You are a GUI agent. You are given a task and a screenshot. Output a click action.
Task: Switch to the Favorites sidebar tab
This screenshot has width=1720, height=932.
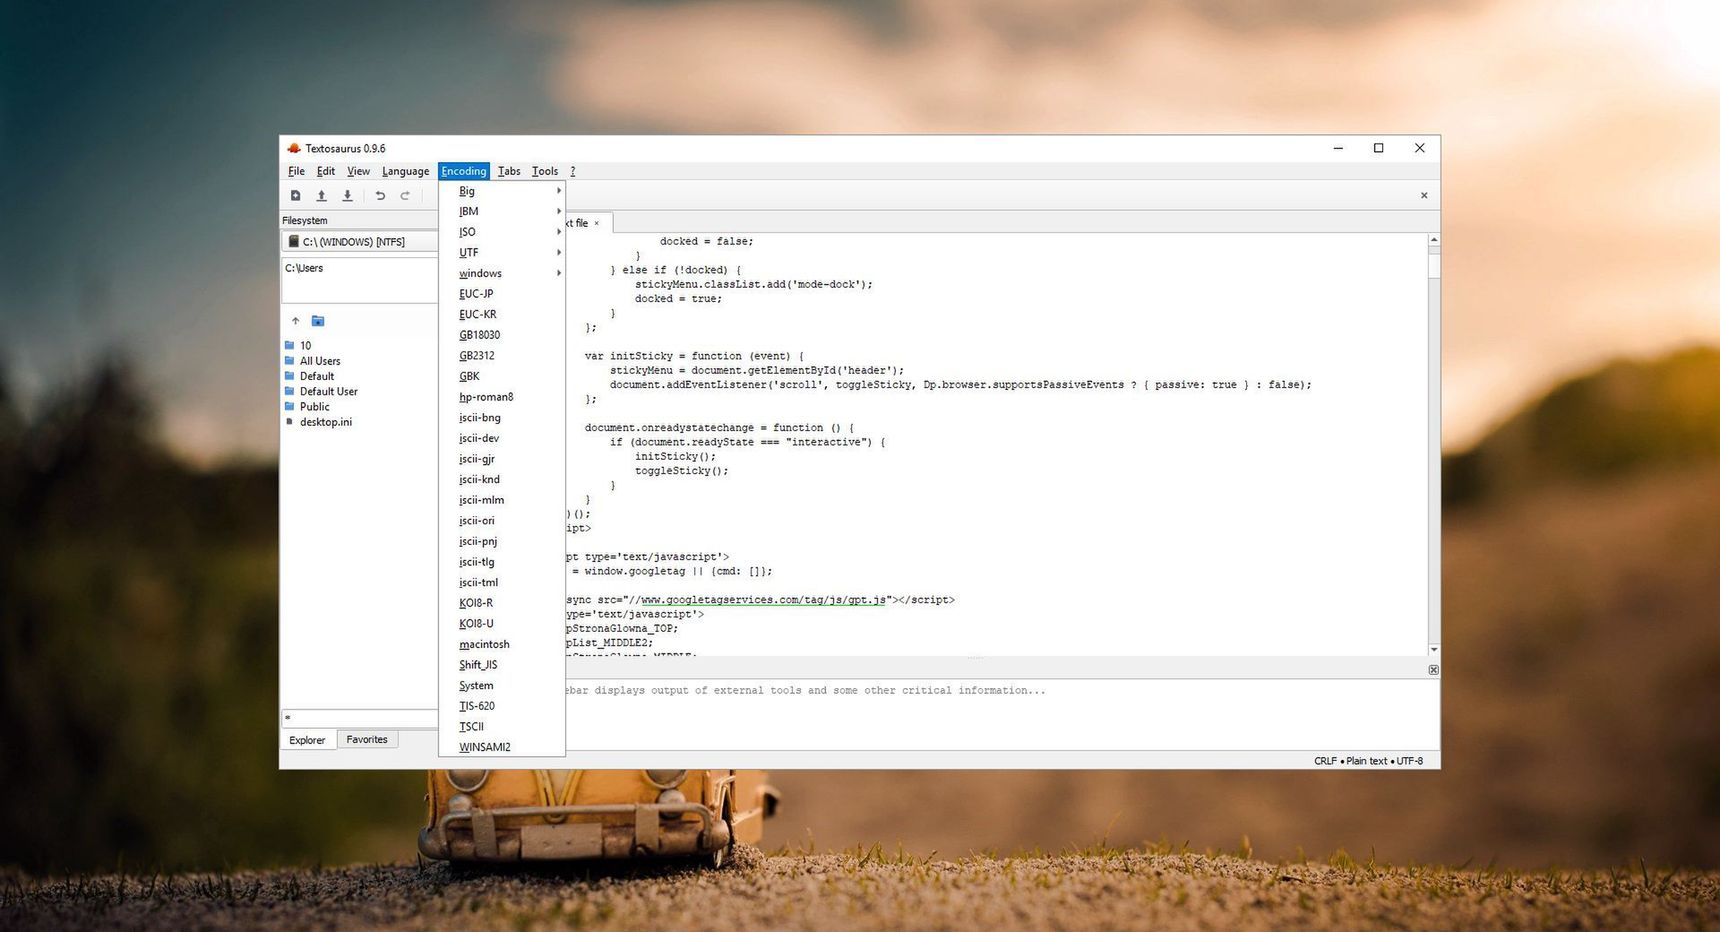point(367,739)
